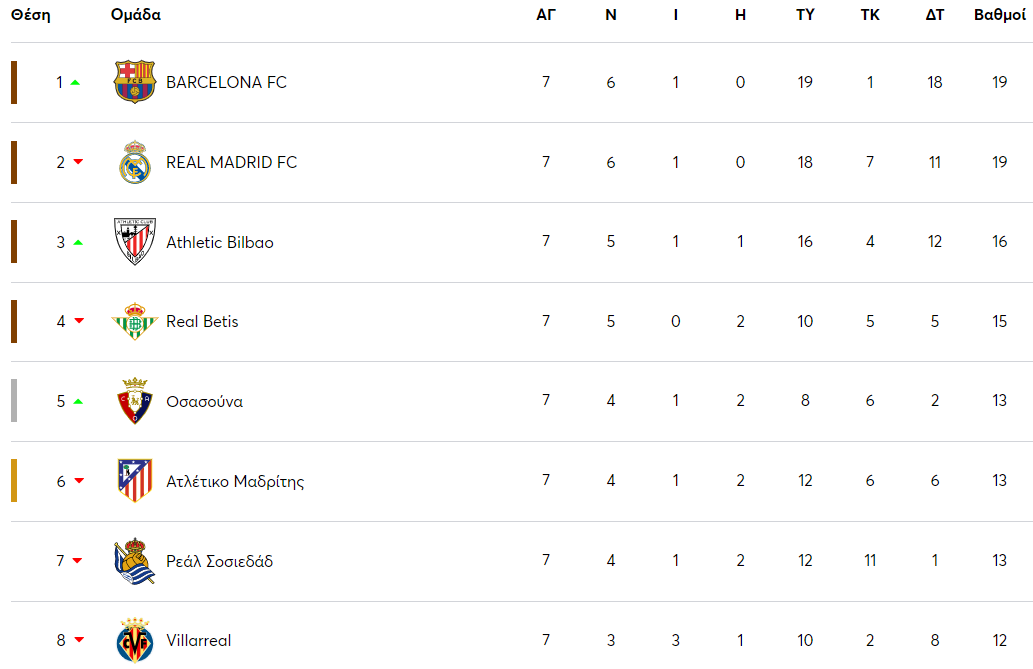
Task: Click the ΔΤ column header
Action: pos(935,15)
